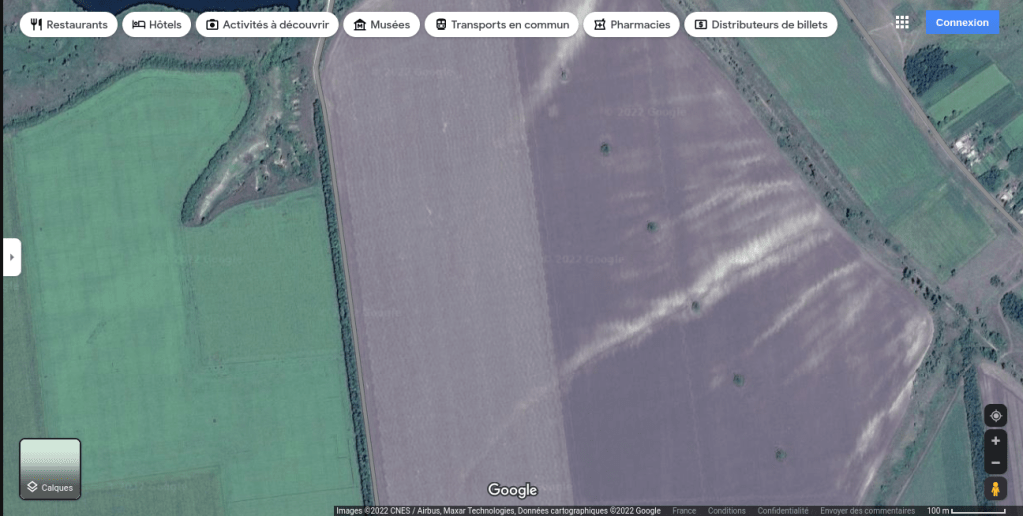Open the Confidentialité footer link

click(783, 511)
